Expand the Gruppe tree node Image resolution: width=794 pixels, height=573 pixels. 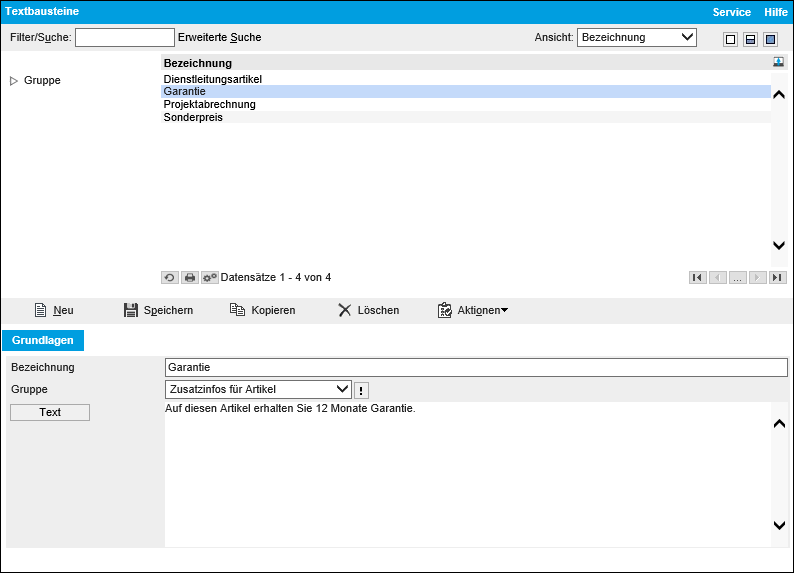(x=14, y=81)
